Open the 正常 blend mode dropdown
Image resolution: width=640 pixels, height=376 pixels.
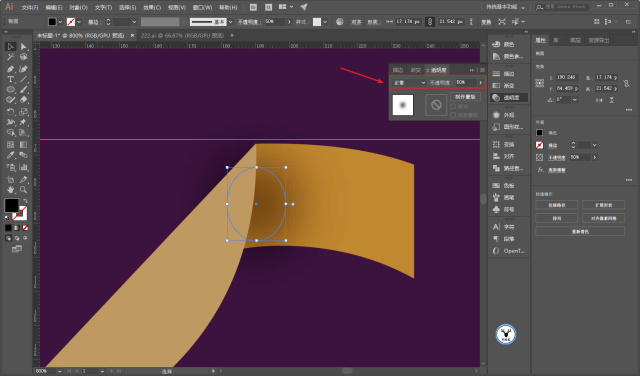[409, 83]
